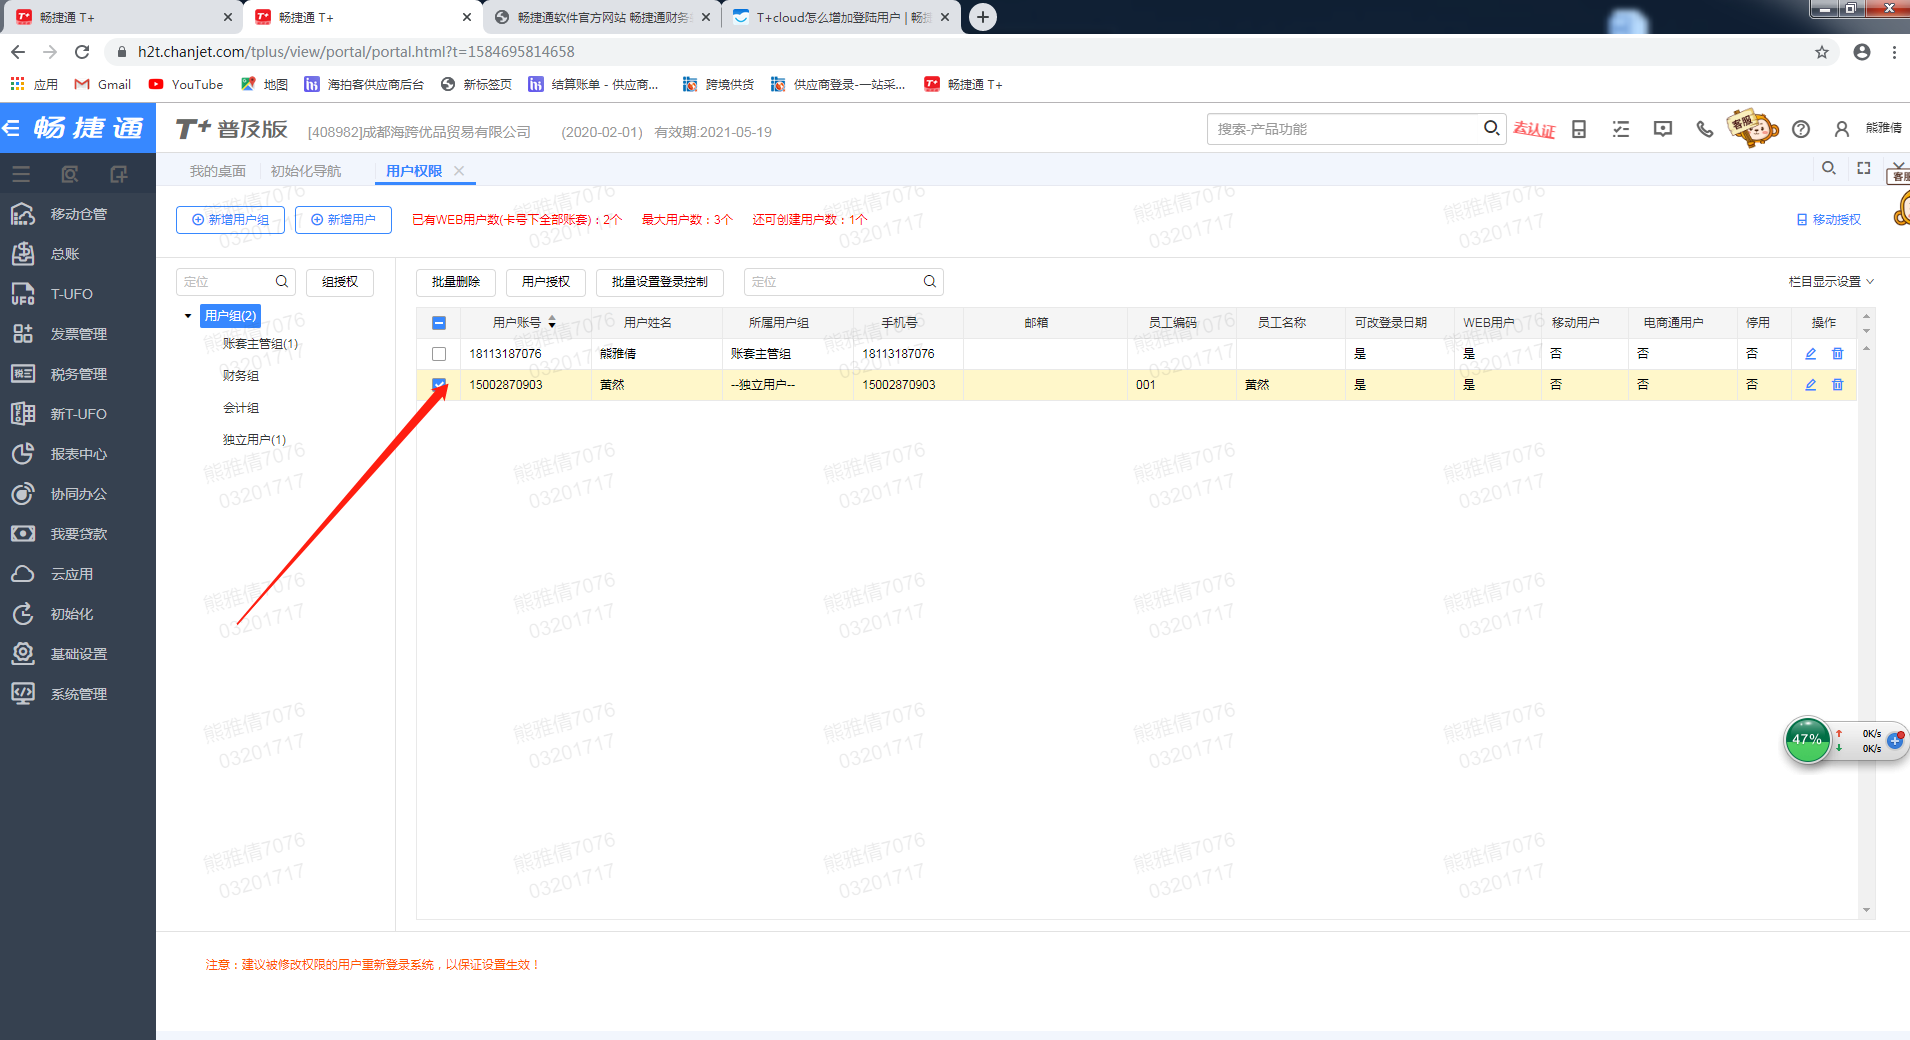Open 移动授权 link
1910x1040 pixels.
(1829, 220)
